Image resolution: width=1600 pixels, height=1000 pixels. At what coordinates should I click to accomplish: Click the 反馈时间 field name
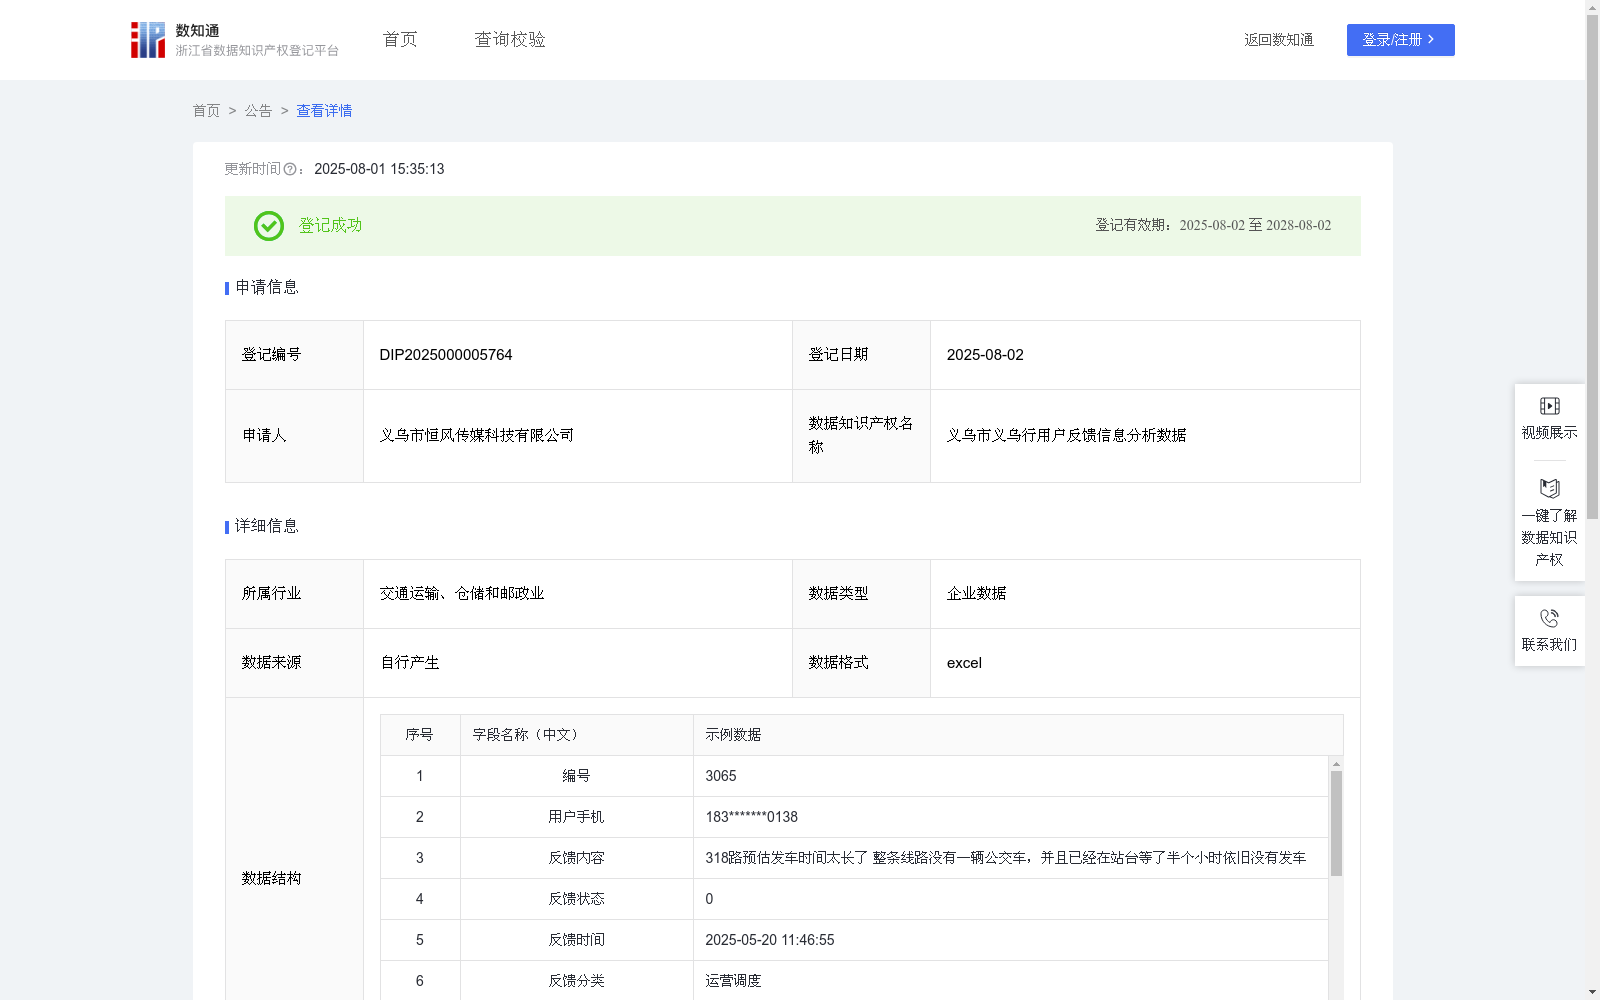click(576, 940)
